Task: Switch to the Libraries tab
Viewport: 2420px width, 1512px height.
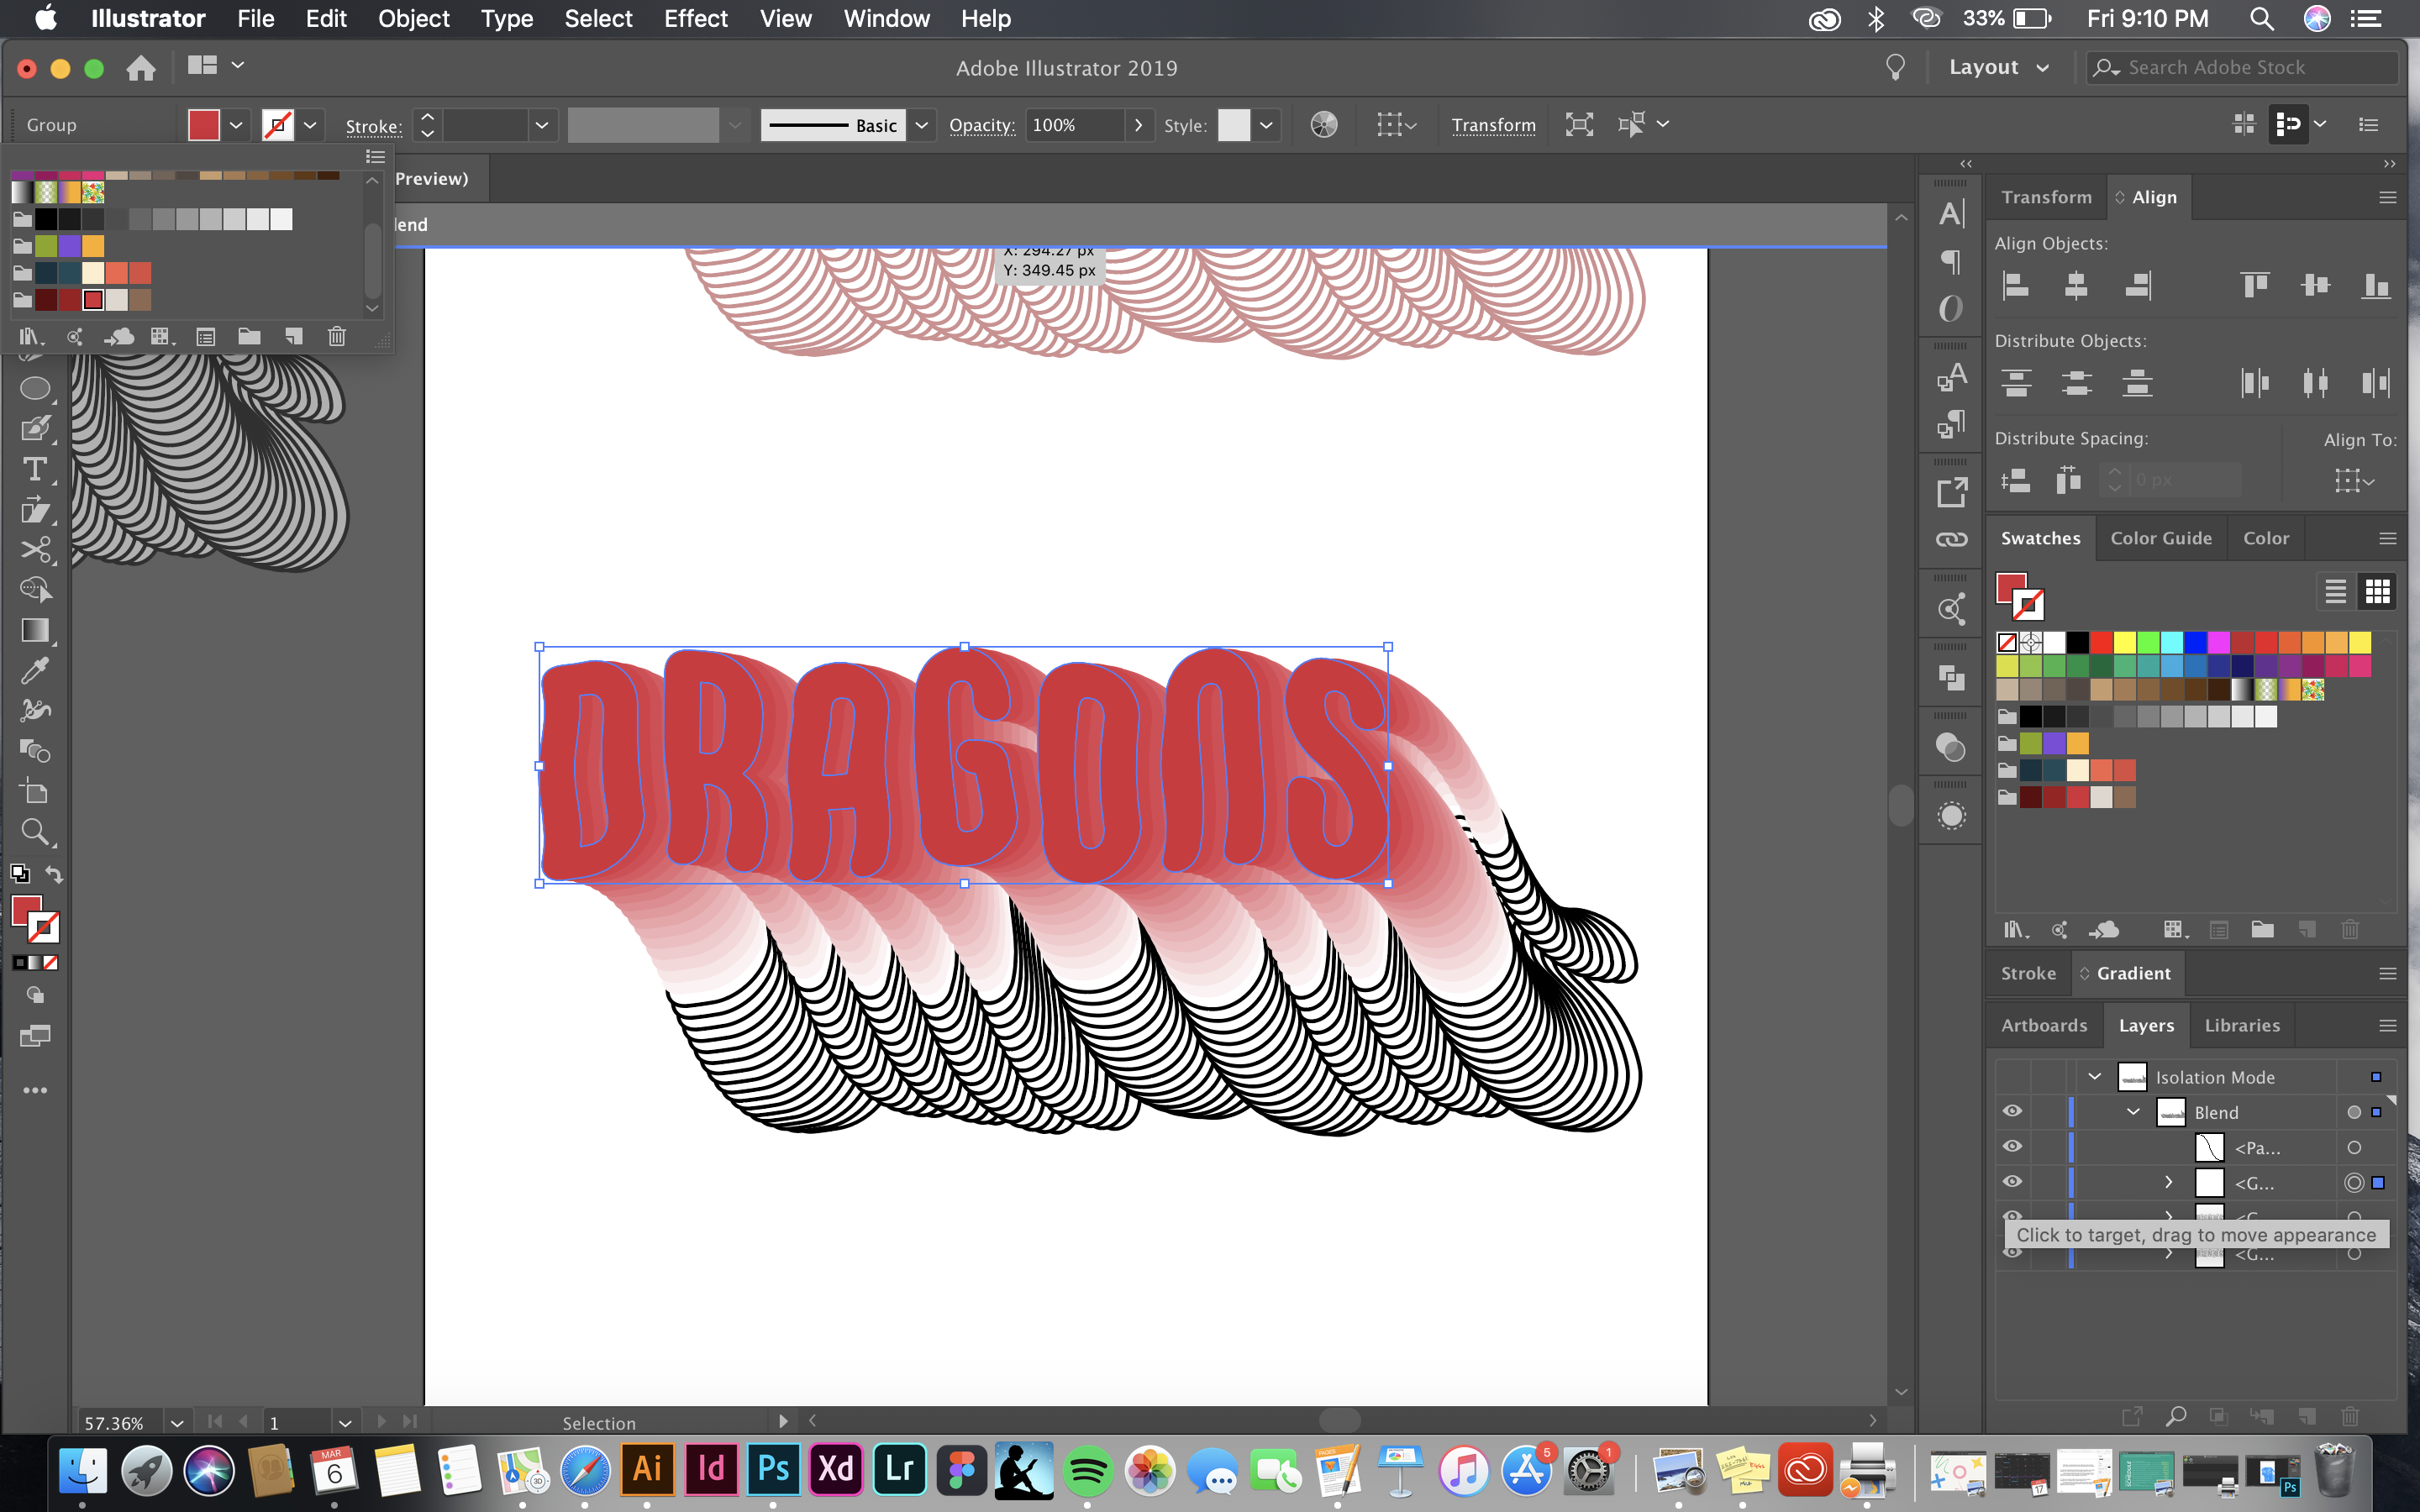Action: click(x=2242, y=1025)
